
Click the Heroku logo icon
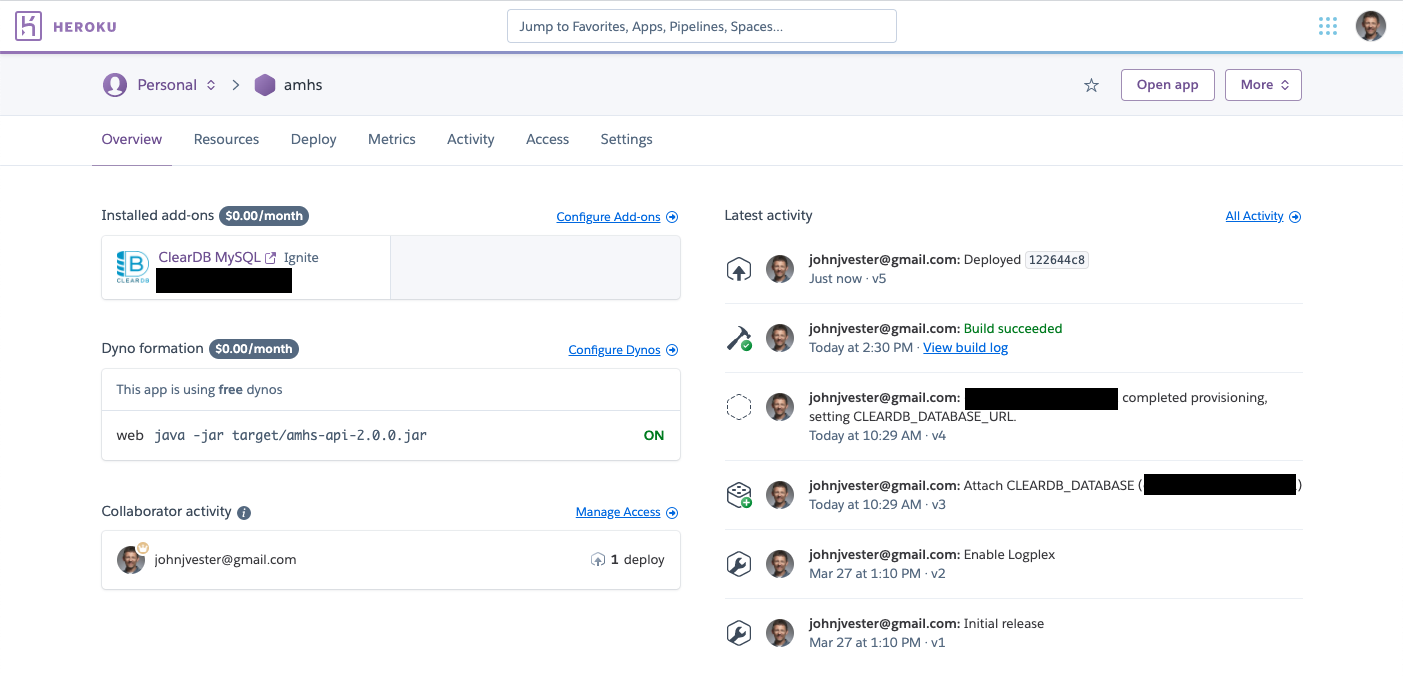[x=28, y=26]
